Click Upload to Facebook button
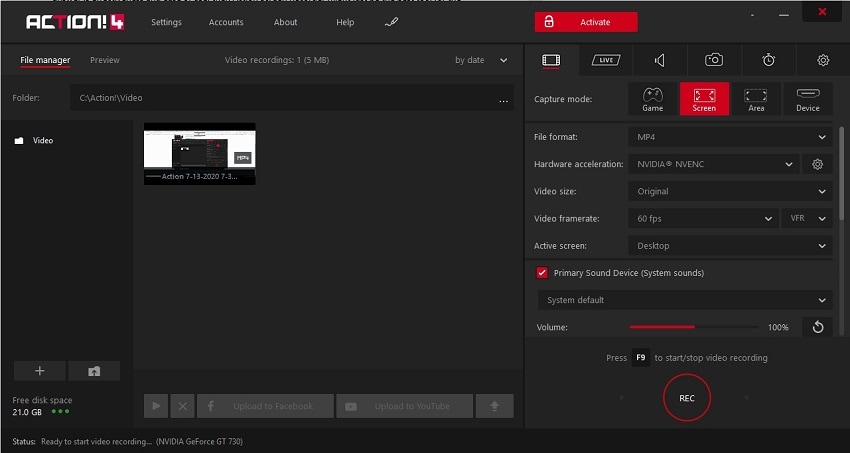Screen dimensions: 850x453 pos(265,406)
